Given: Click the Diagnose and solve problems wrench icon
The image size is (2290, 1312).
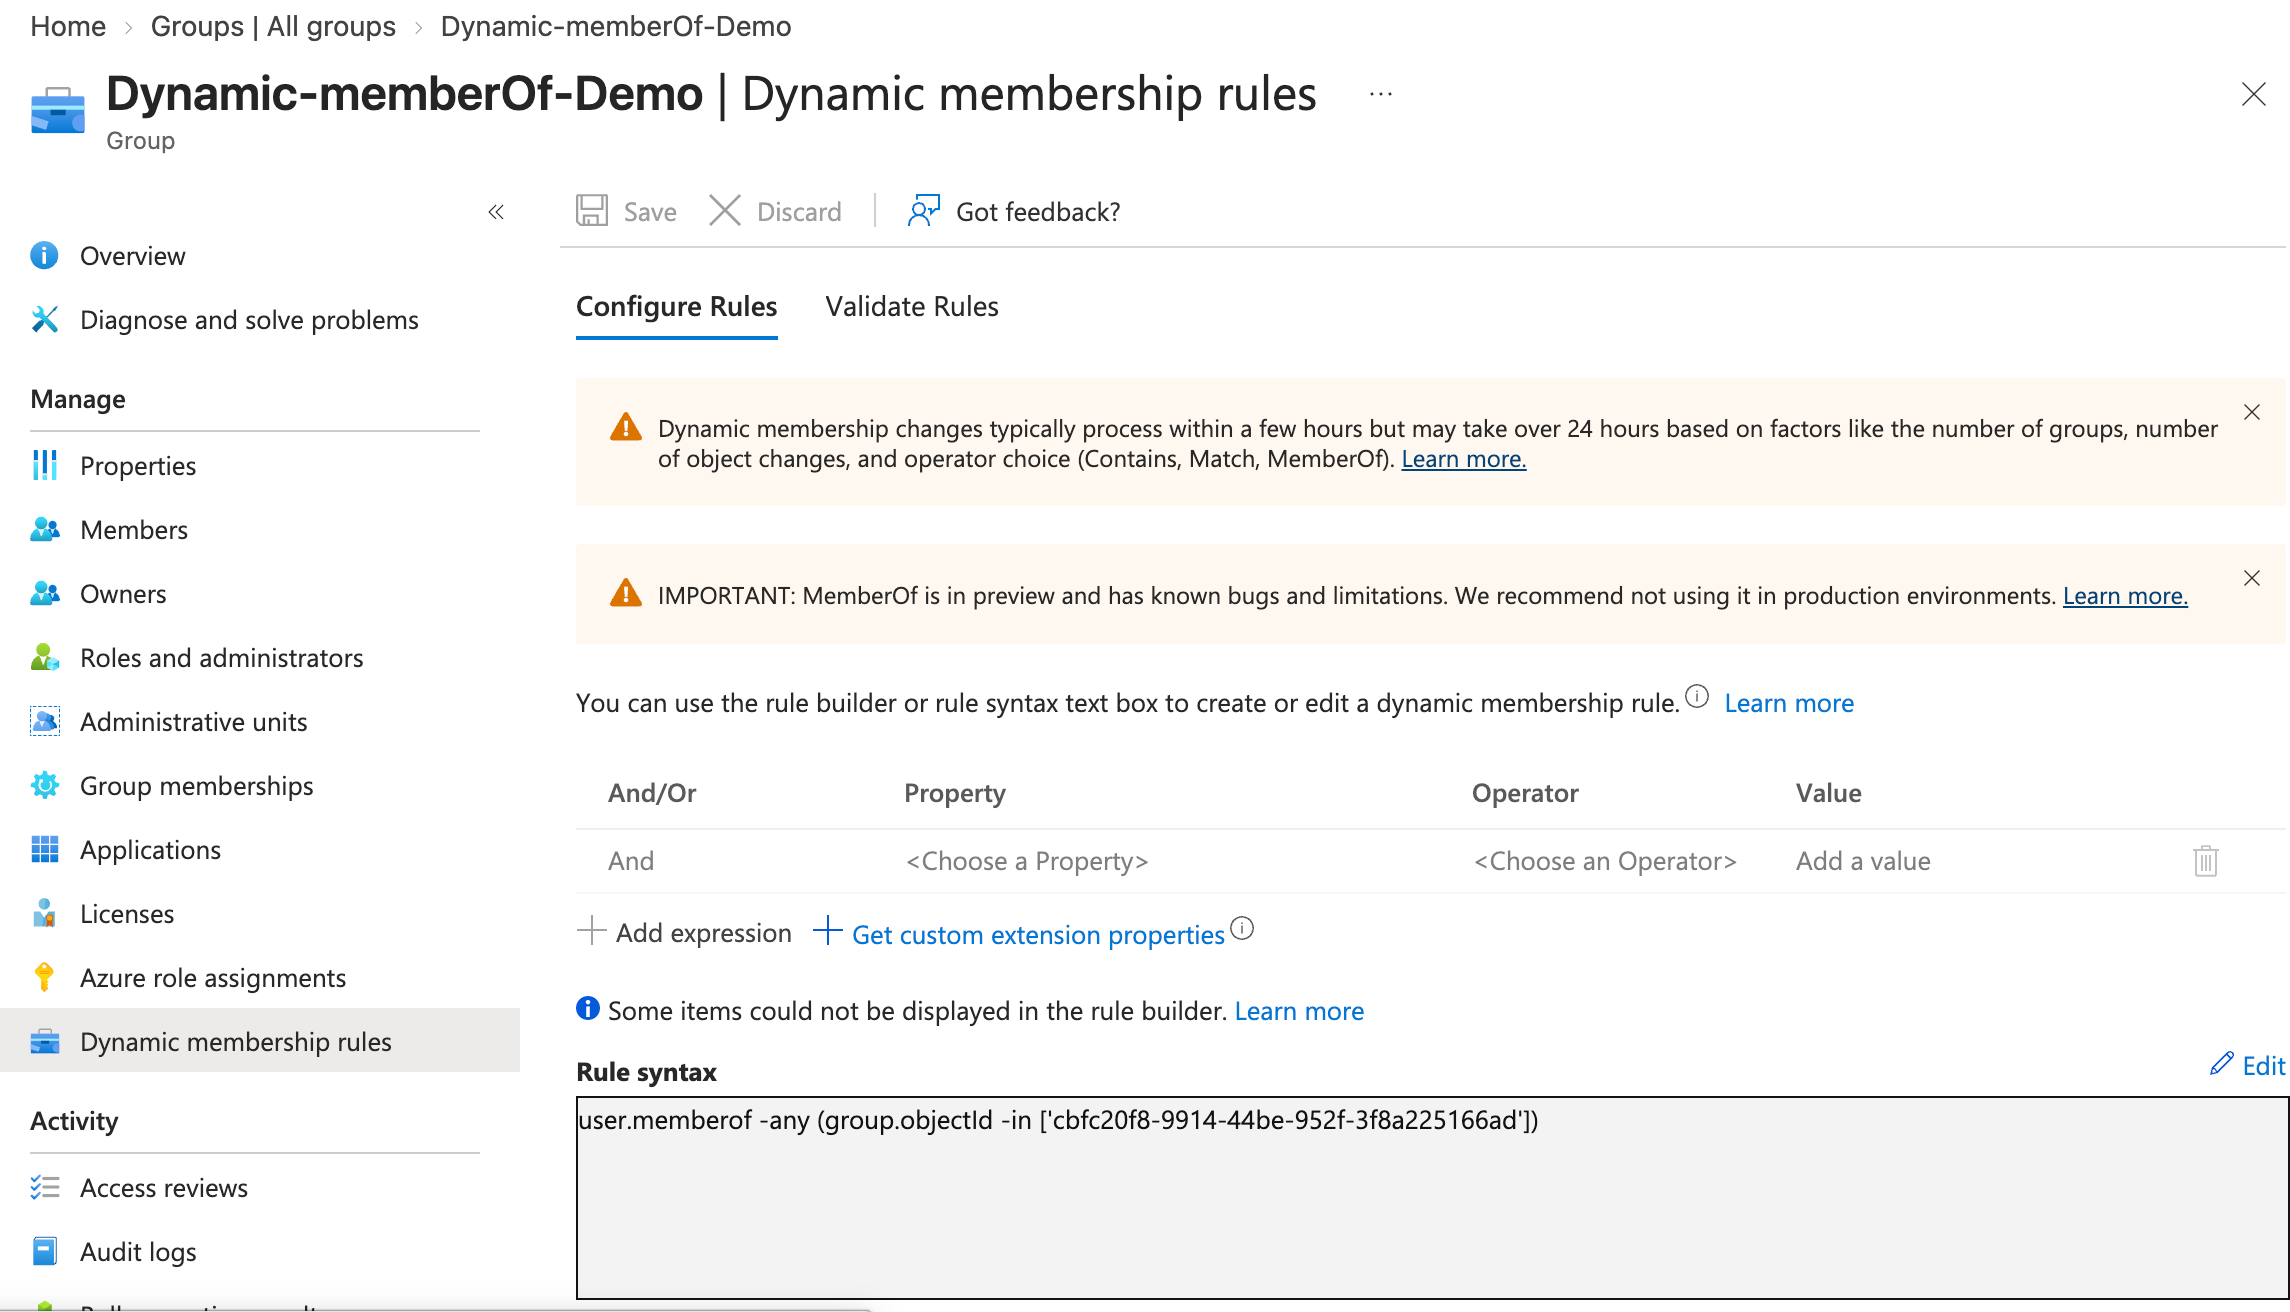Looking at the screenshot, I should 44,320.
